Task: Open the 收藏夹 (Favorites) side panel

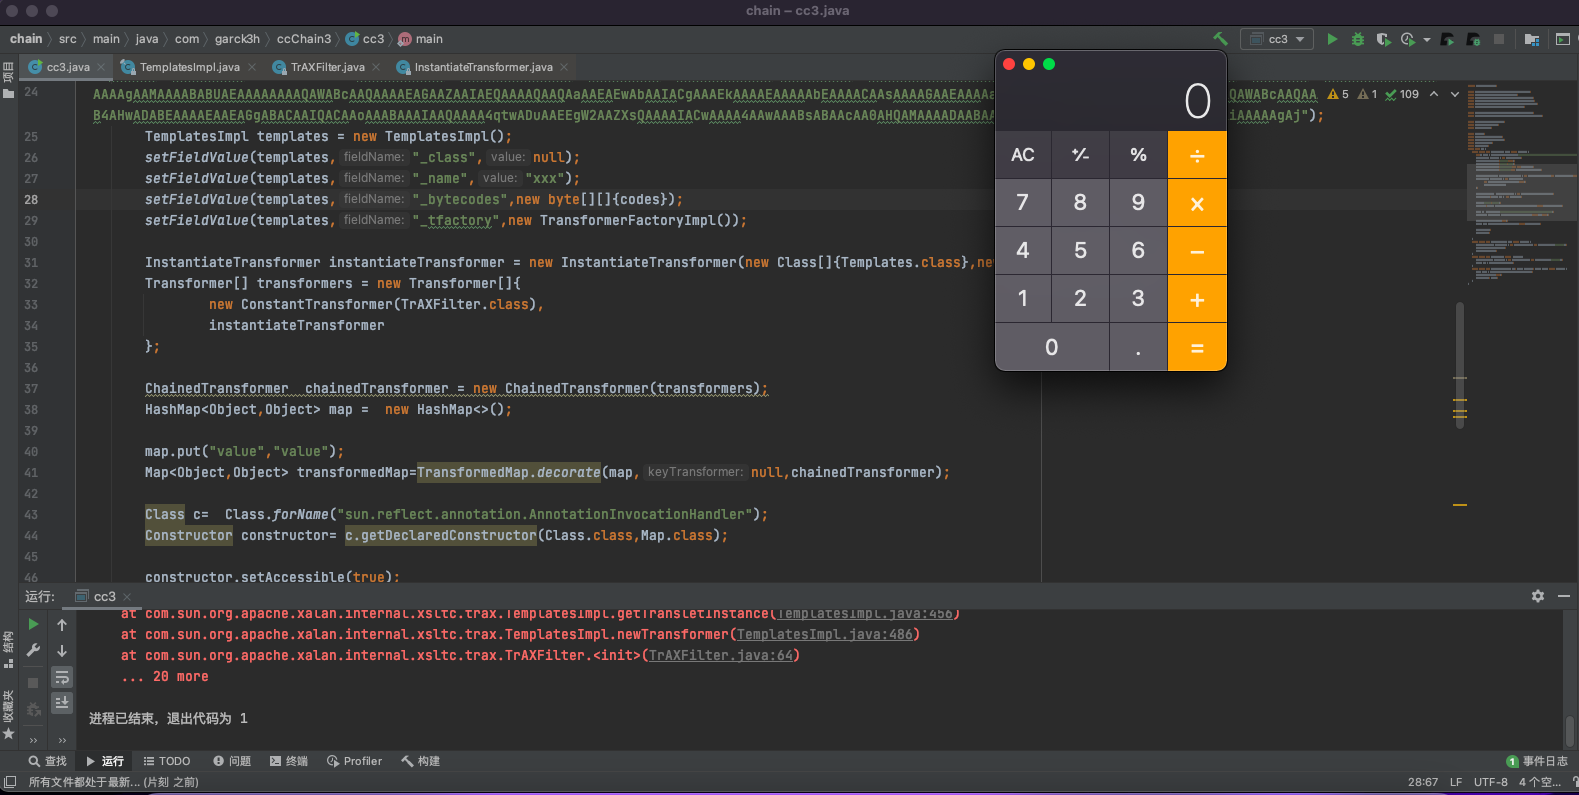Action: tap(9, 714)
